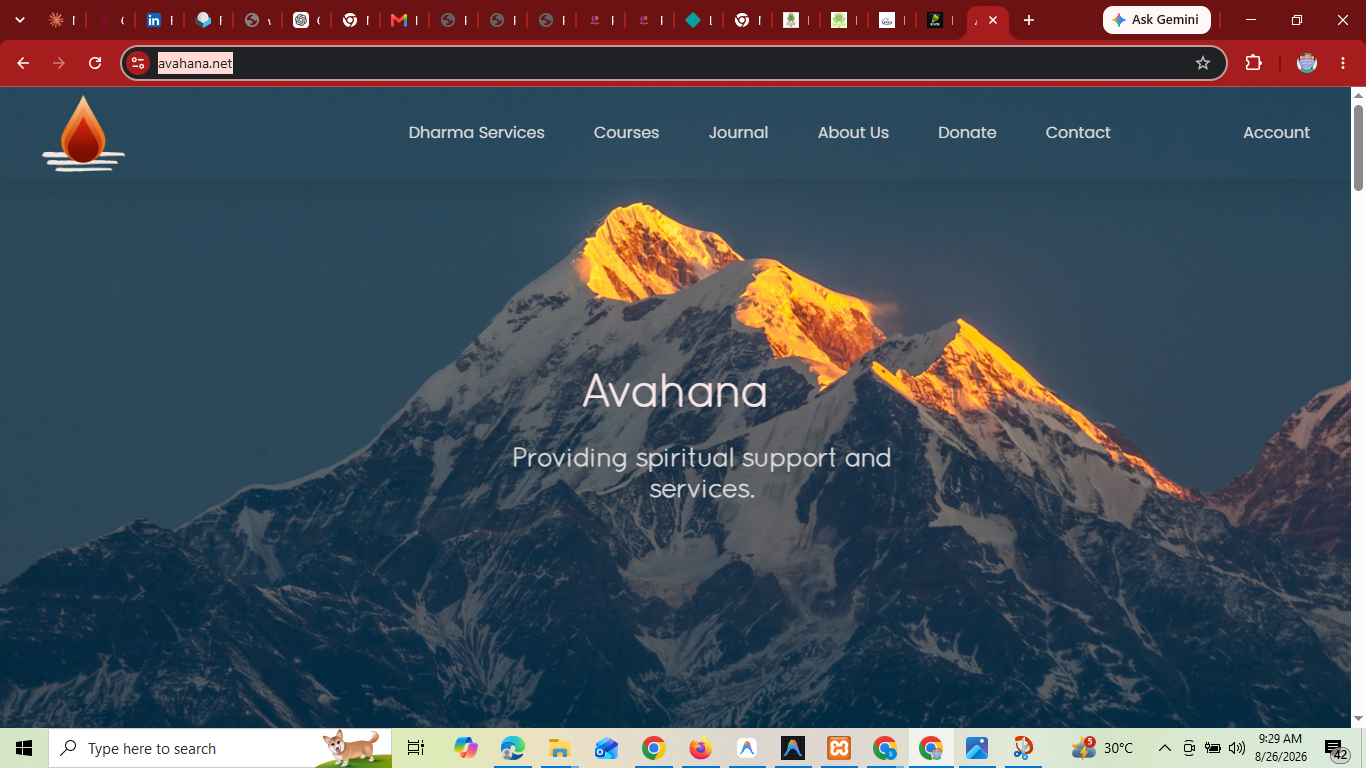
Task: Reload the page with refresh icon
Action: (95, 63)
